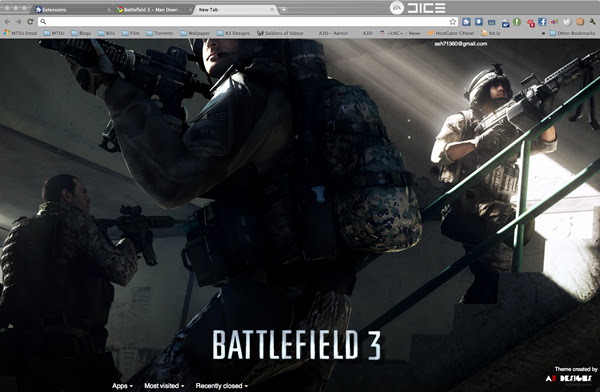Close the New Tab tab

pyautogui.click(x=272, y=10)
